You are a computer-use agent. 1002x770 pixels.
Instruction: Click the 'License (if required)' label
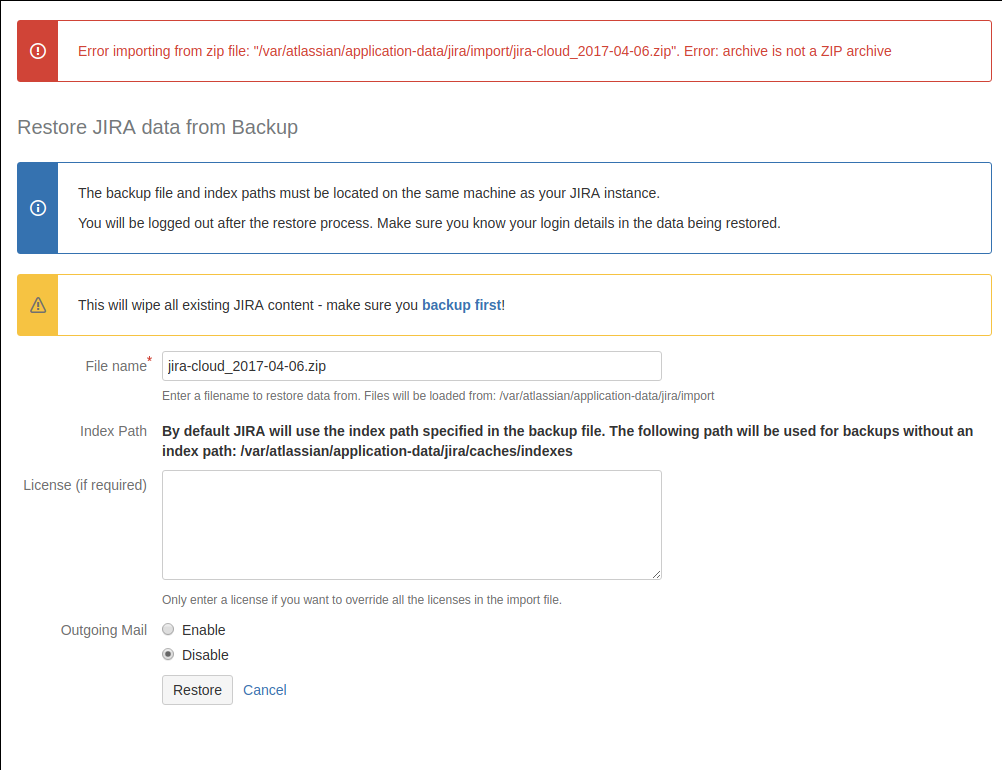(85, 486)
